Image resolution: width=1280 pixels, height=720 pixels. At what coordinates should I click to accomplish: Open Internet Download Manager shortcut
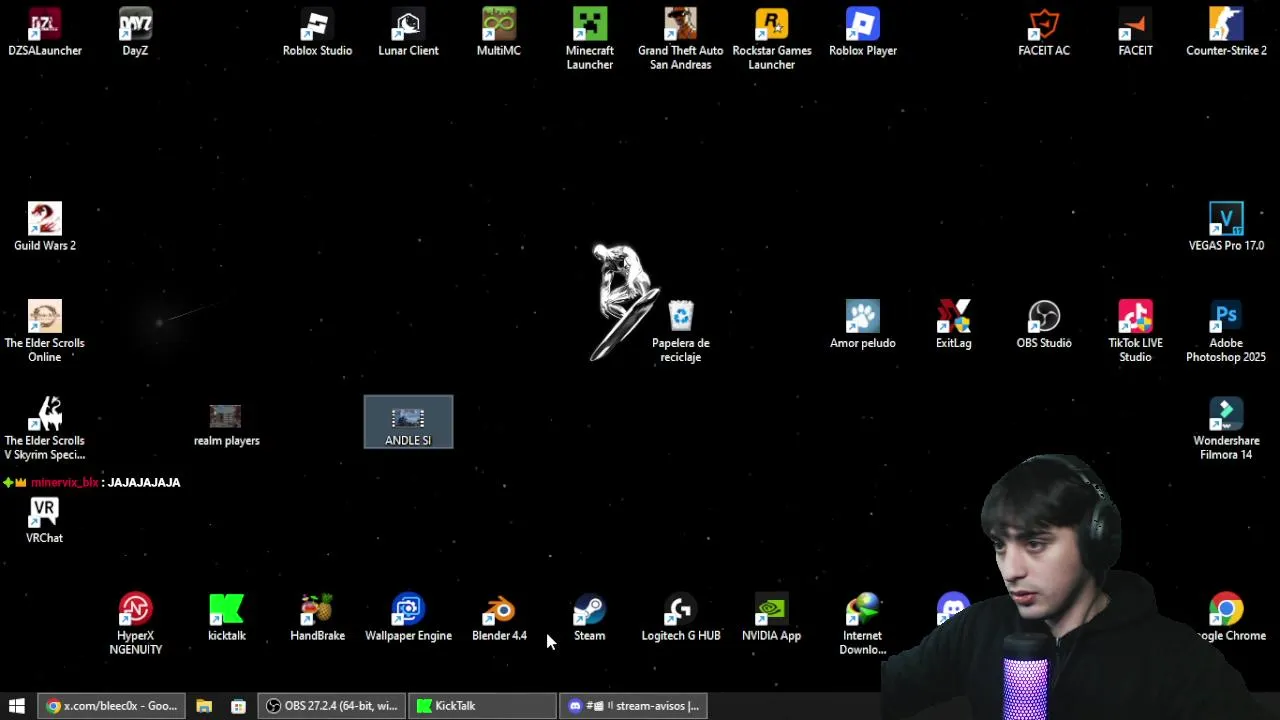click(862, 624)
